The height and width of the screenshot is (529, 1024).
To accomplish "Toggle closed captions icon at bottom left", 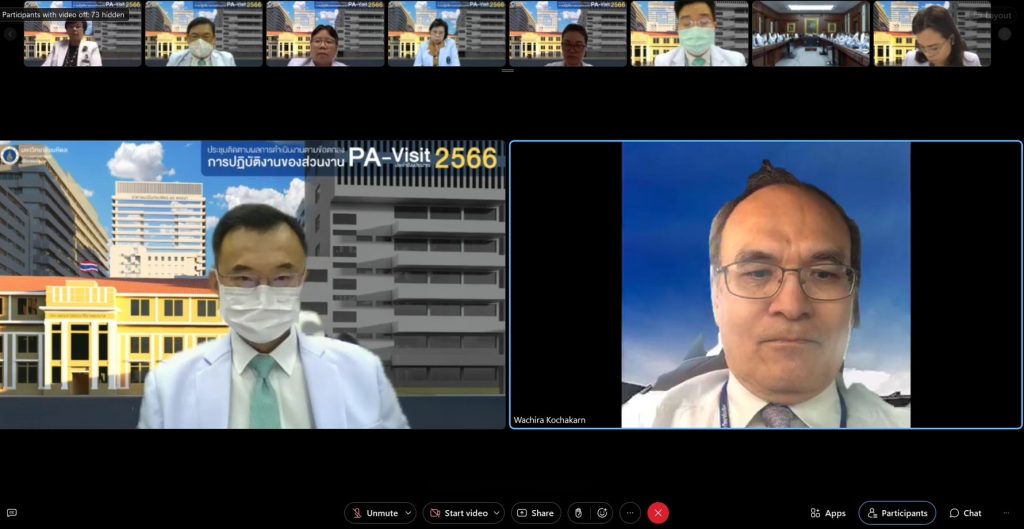I will point(12,513).
